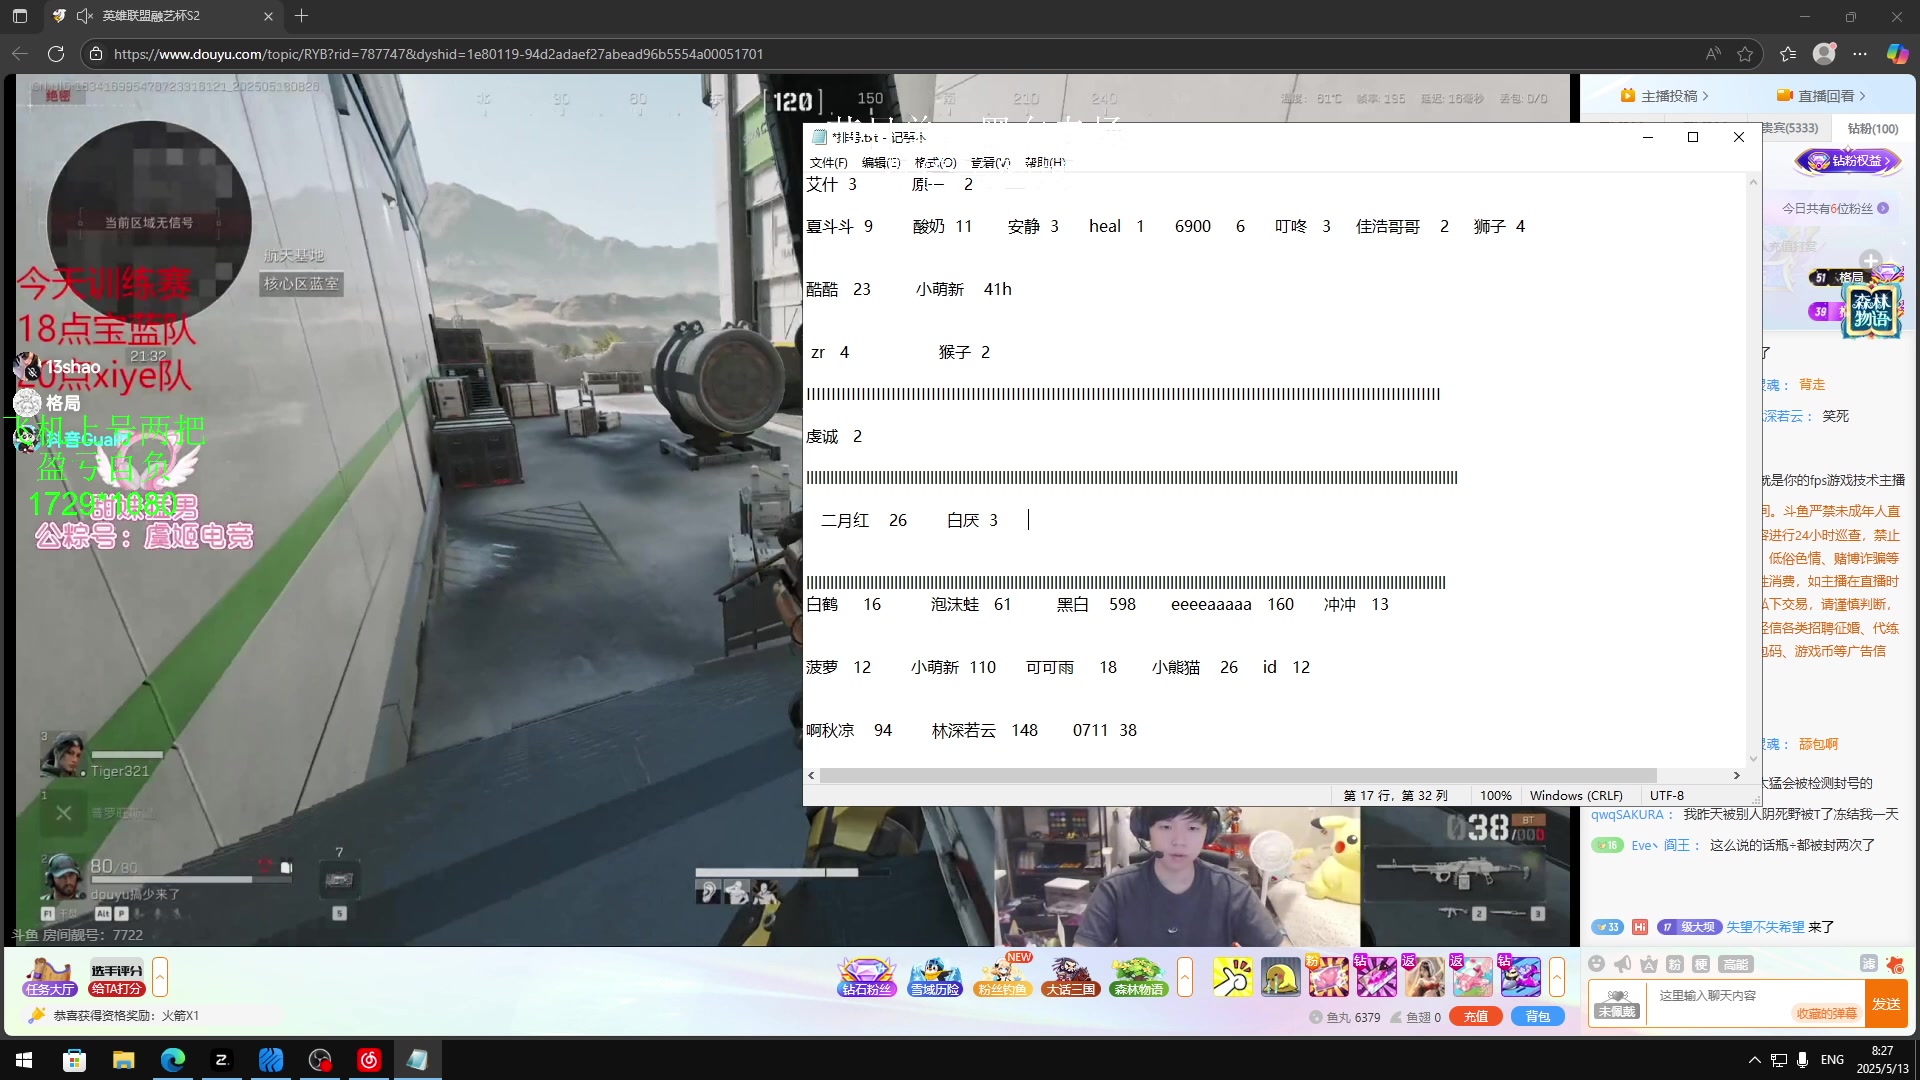This screenshot has height=1080, width=1920.
Task: Start Read aloud in Edge
Action: tap(1714, 54)
